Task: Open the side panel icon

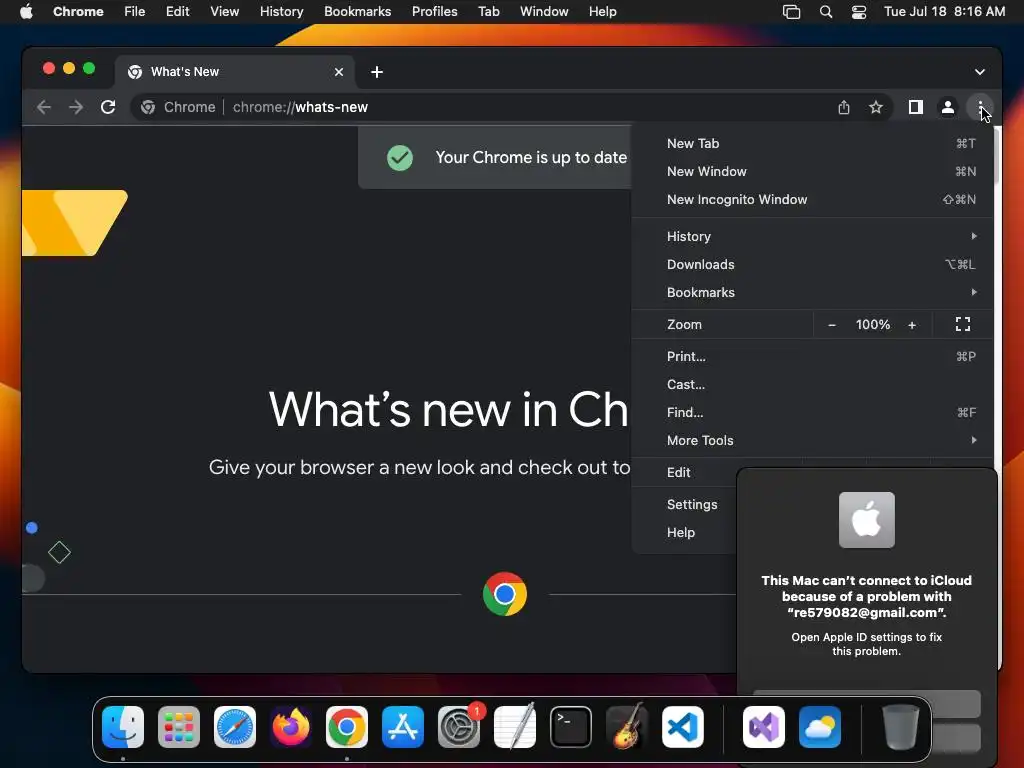Action: [x=916, y=107]
